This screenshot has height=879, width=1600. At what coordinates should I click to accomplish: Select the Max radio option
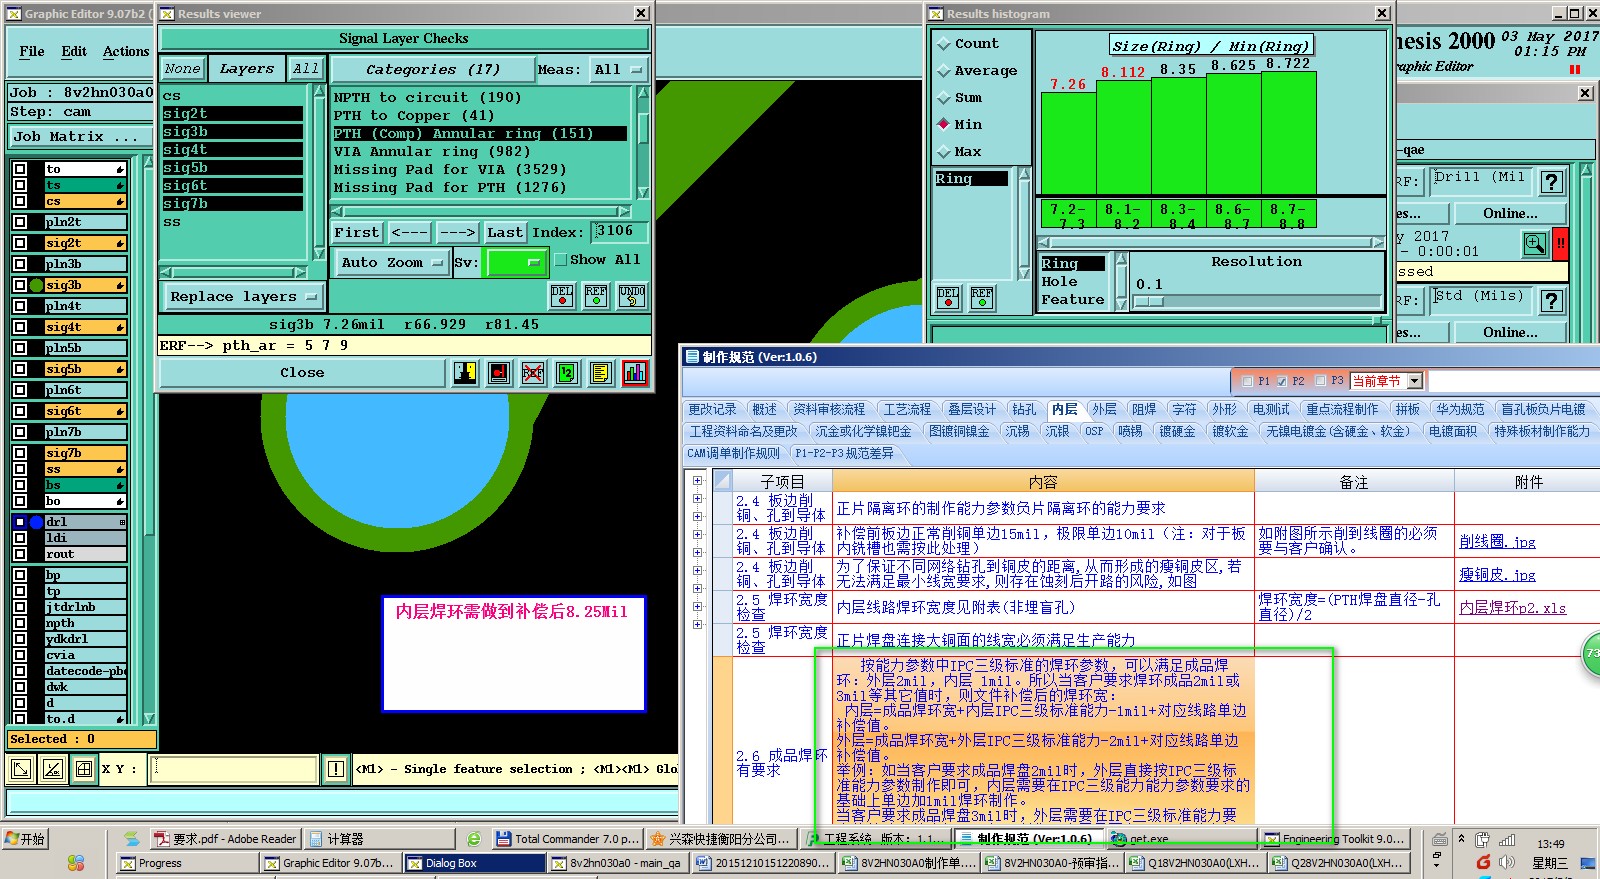(943, 152)
